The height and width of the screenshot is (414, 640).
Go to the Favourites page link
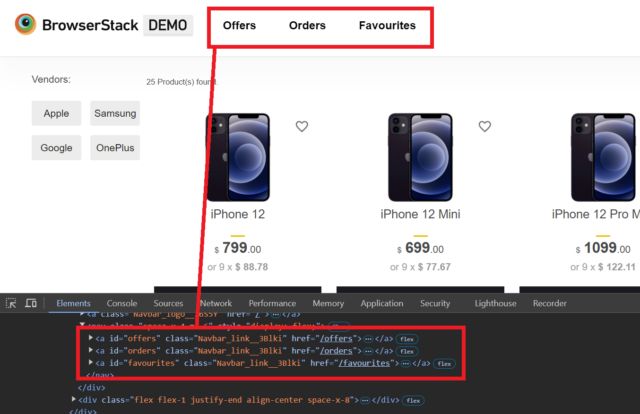(x=387, y=25)
